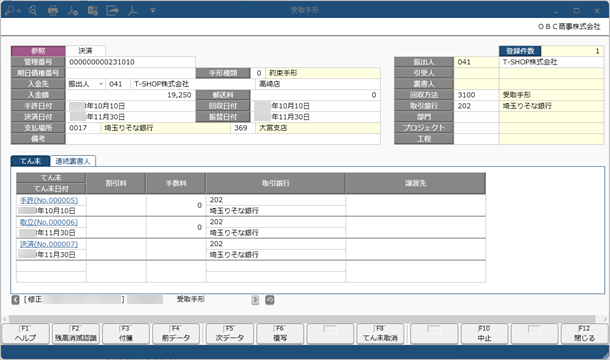The width and height of the screenshot is (610, 360).
Task: Click the 高崎店 text
Action: coord(269,84)
